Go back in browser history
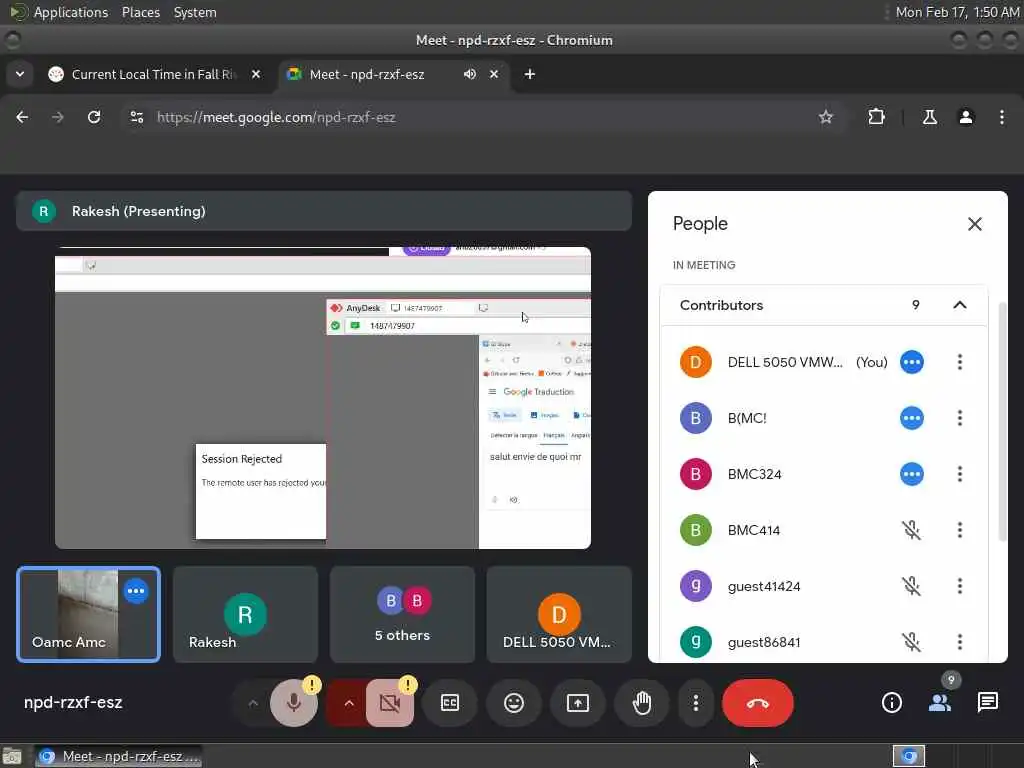The image size is (1024, 768). [x=22, y=117]
